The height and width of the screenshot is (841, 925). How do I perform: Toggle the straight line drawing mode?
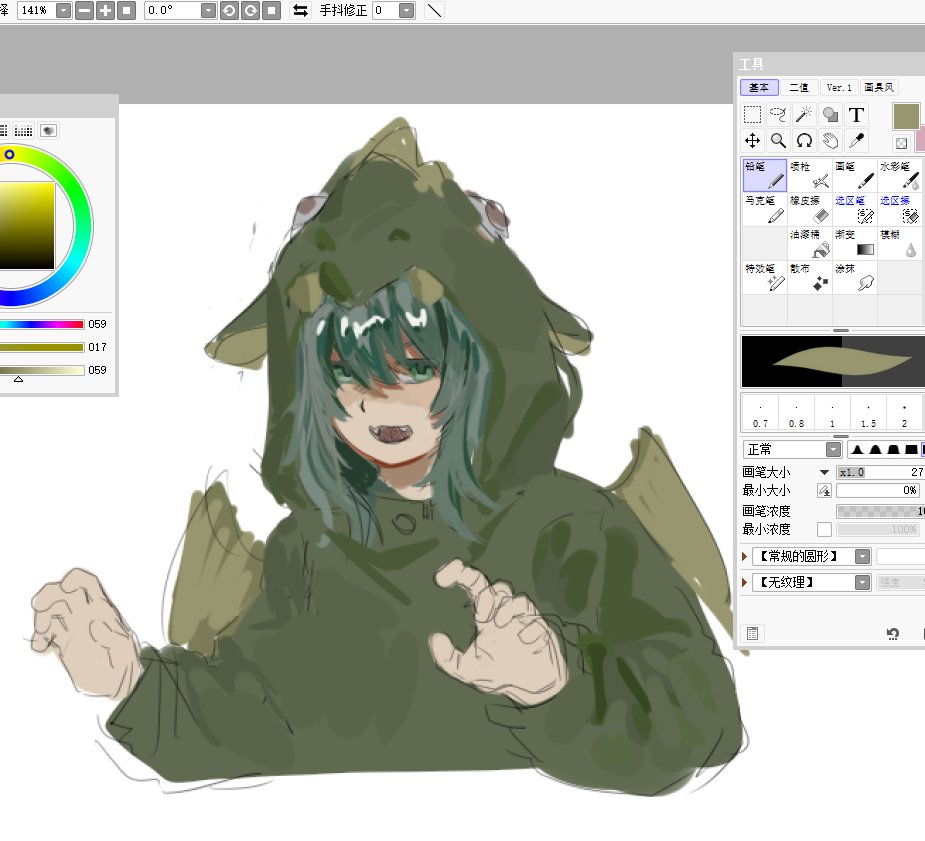(434, 11)
